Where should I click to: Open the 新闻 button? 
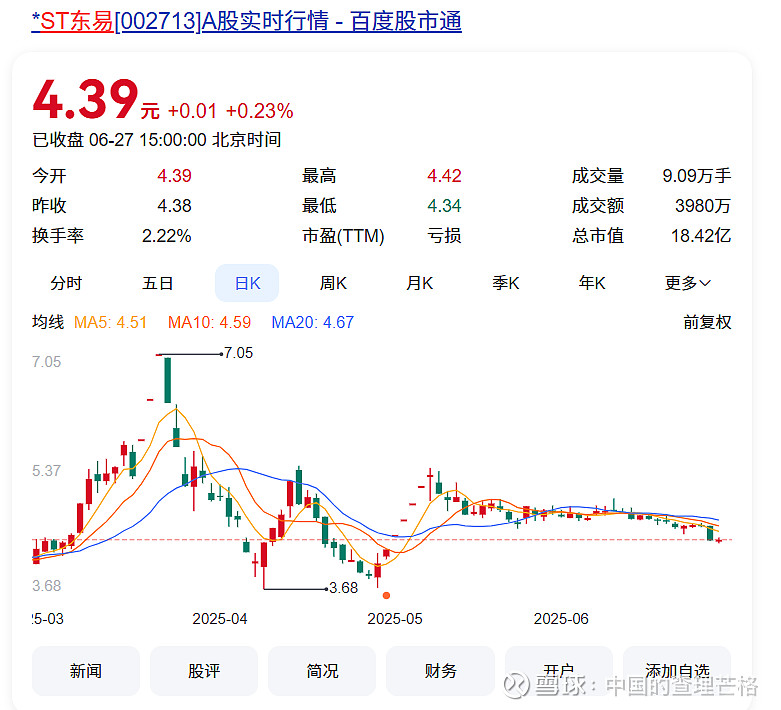(86, 671)
